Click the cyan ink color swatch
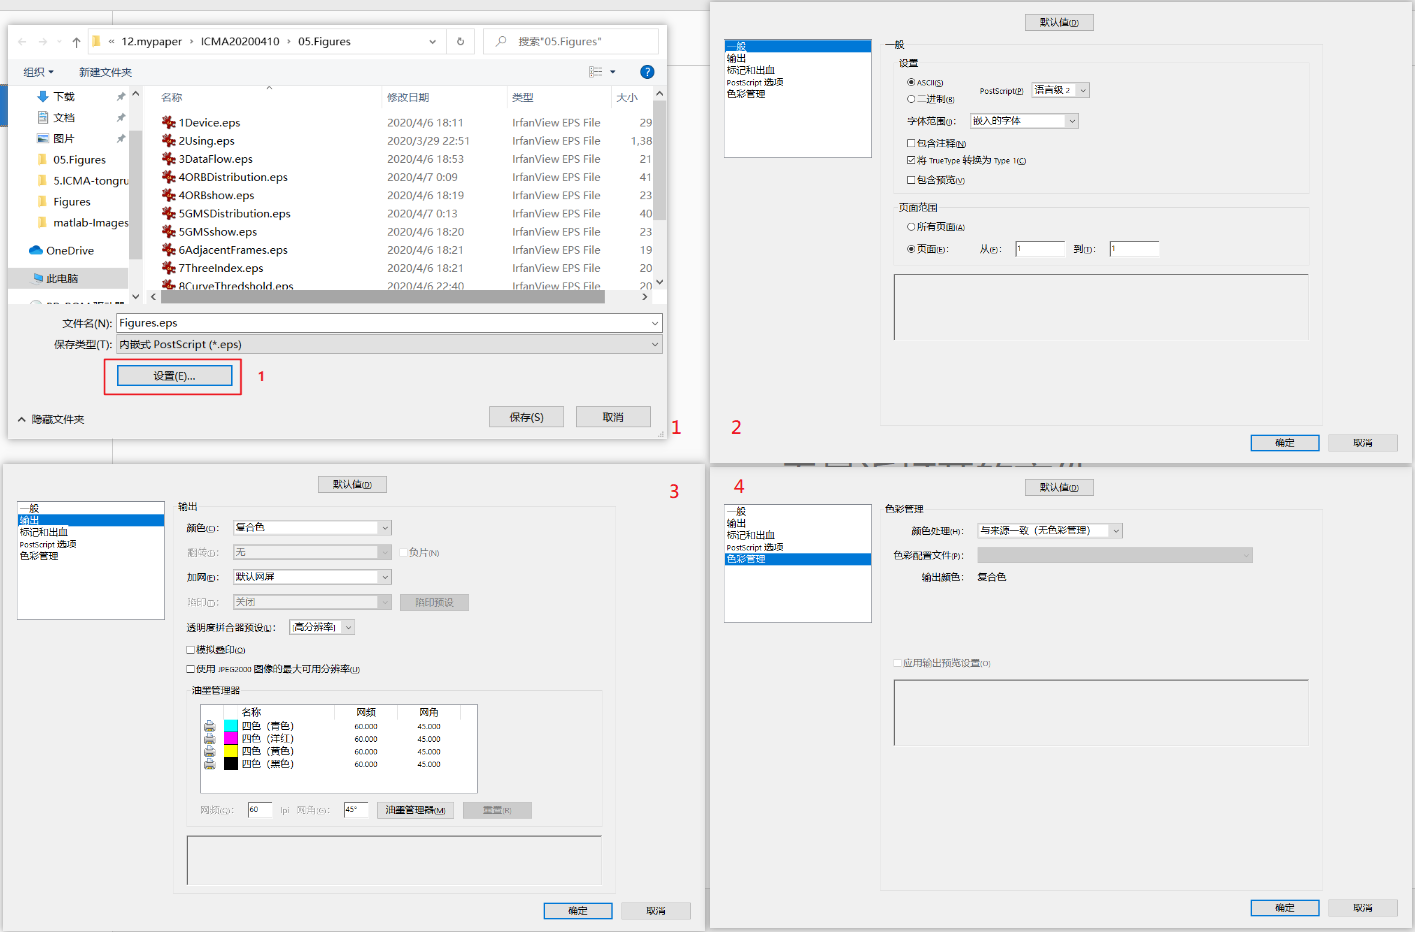The height and width of the screenshot is (932, 1415). [x=231, y=726]
